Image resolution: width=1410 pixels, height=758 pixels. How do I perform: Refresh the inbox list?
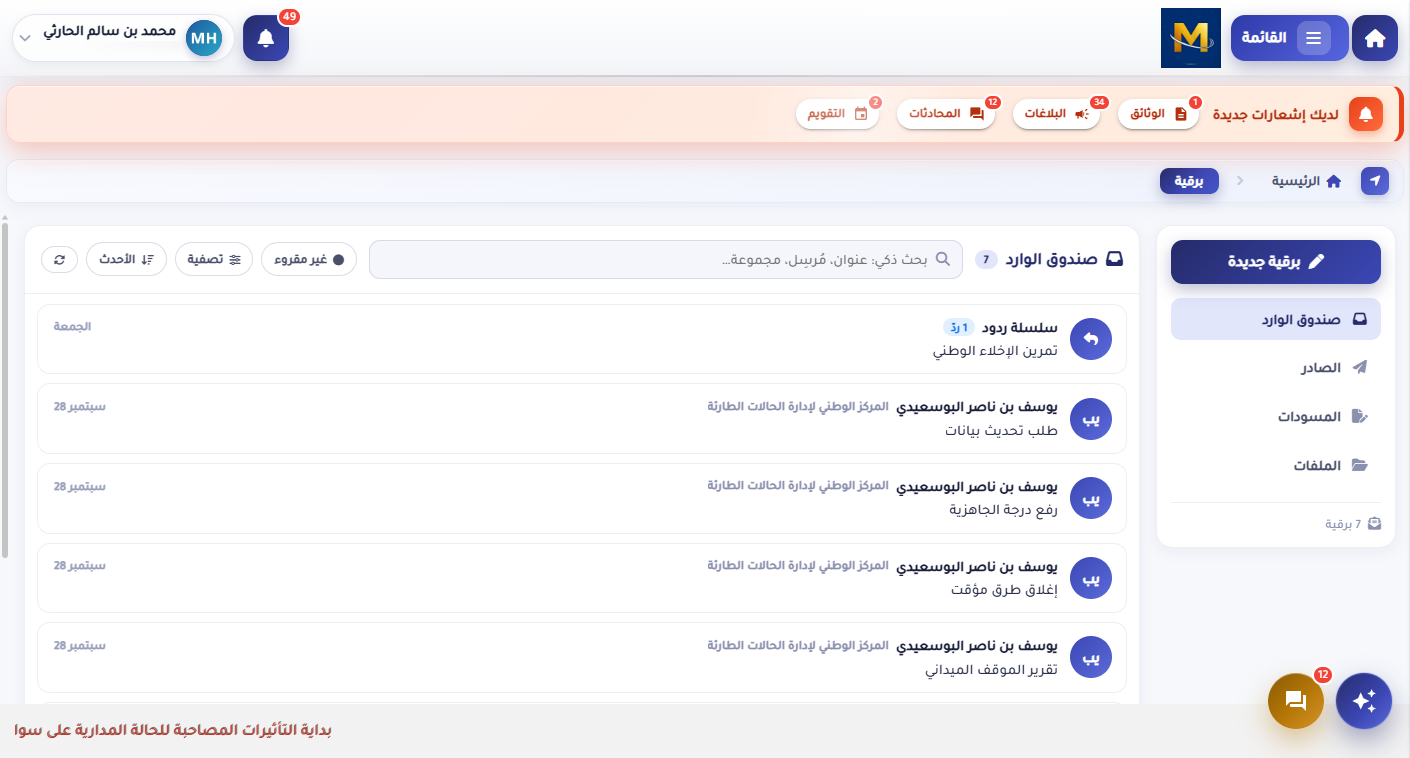click(x=59, y=259)
